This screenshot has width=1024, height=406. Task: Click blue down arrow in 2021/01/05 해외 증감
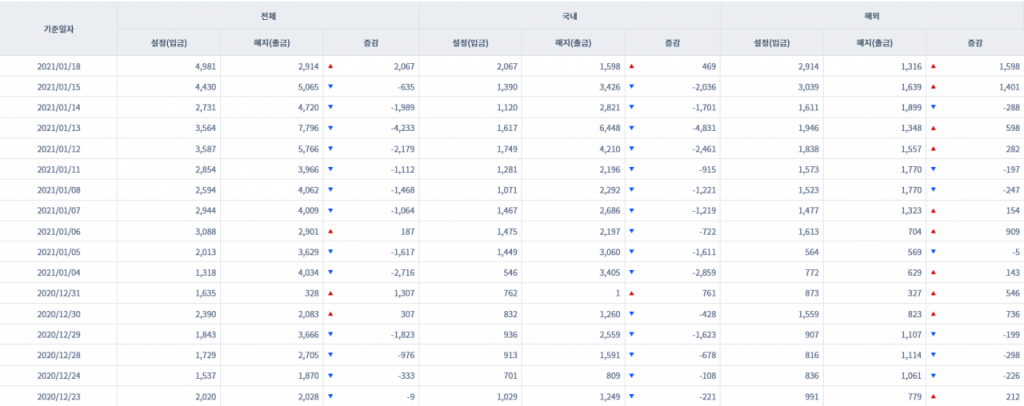tap(934, 252)
